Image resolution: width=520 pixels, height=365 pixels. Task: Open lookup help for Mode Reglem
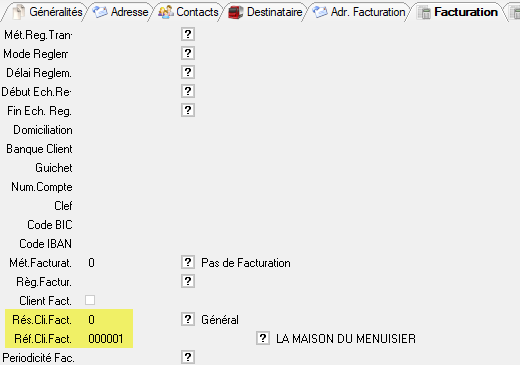click(x=188, y=53)
